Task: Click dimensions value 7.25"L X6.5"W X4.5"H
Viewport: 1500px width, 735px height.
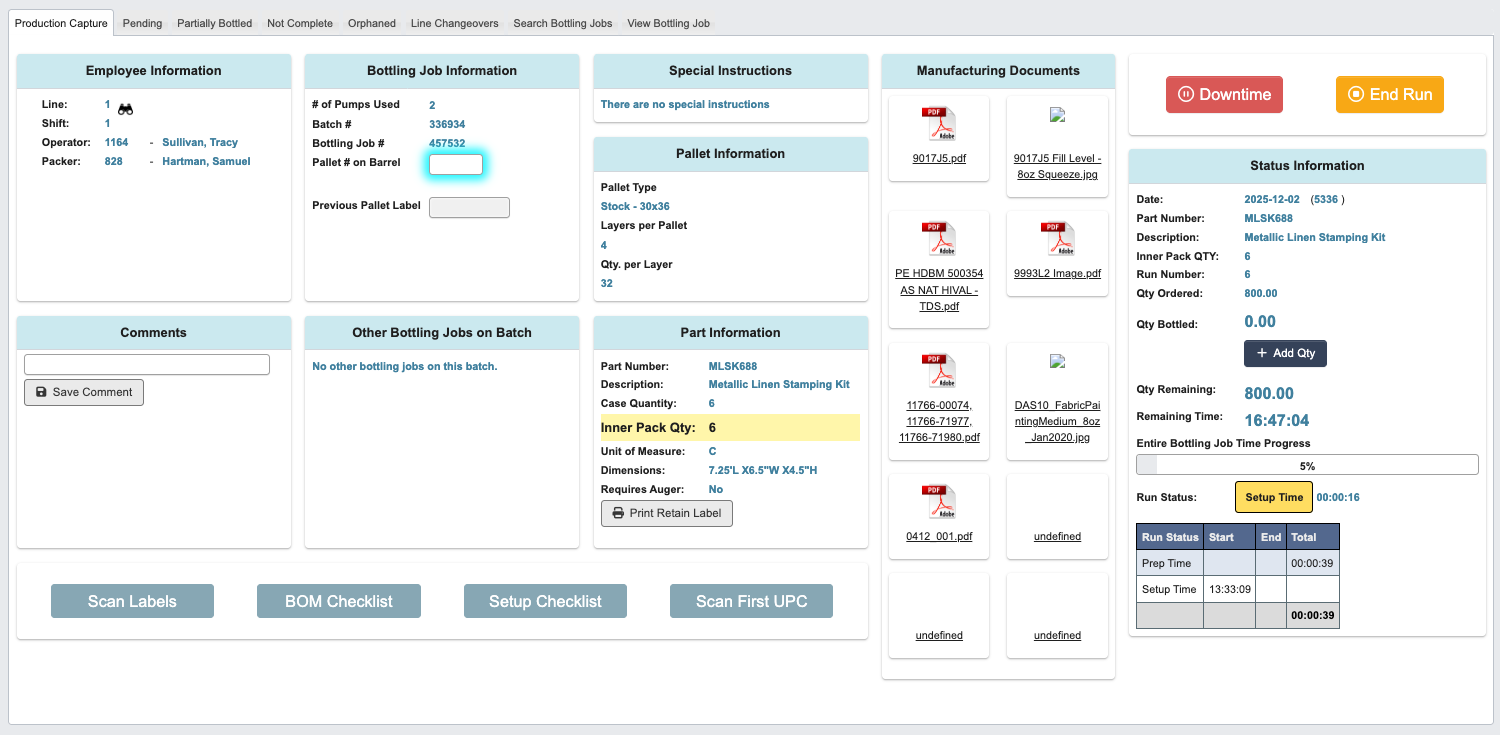Action: [762, 470]
